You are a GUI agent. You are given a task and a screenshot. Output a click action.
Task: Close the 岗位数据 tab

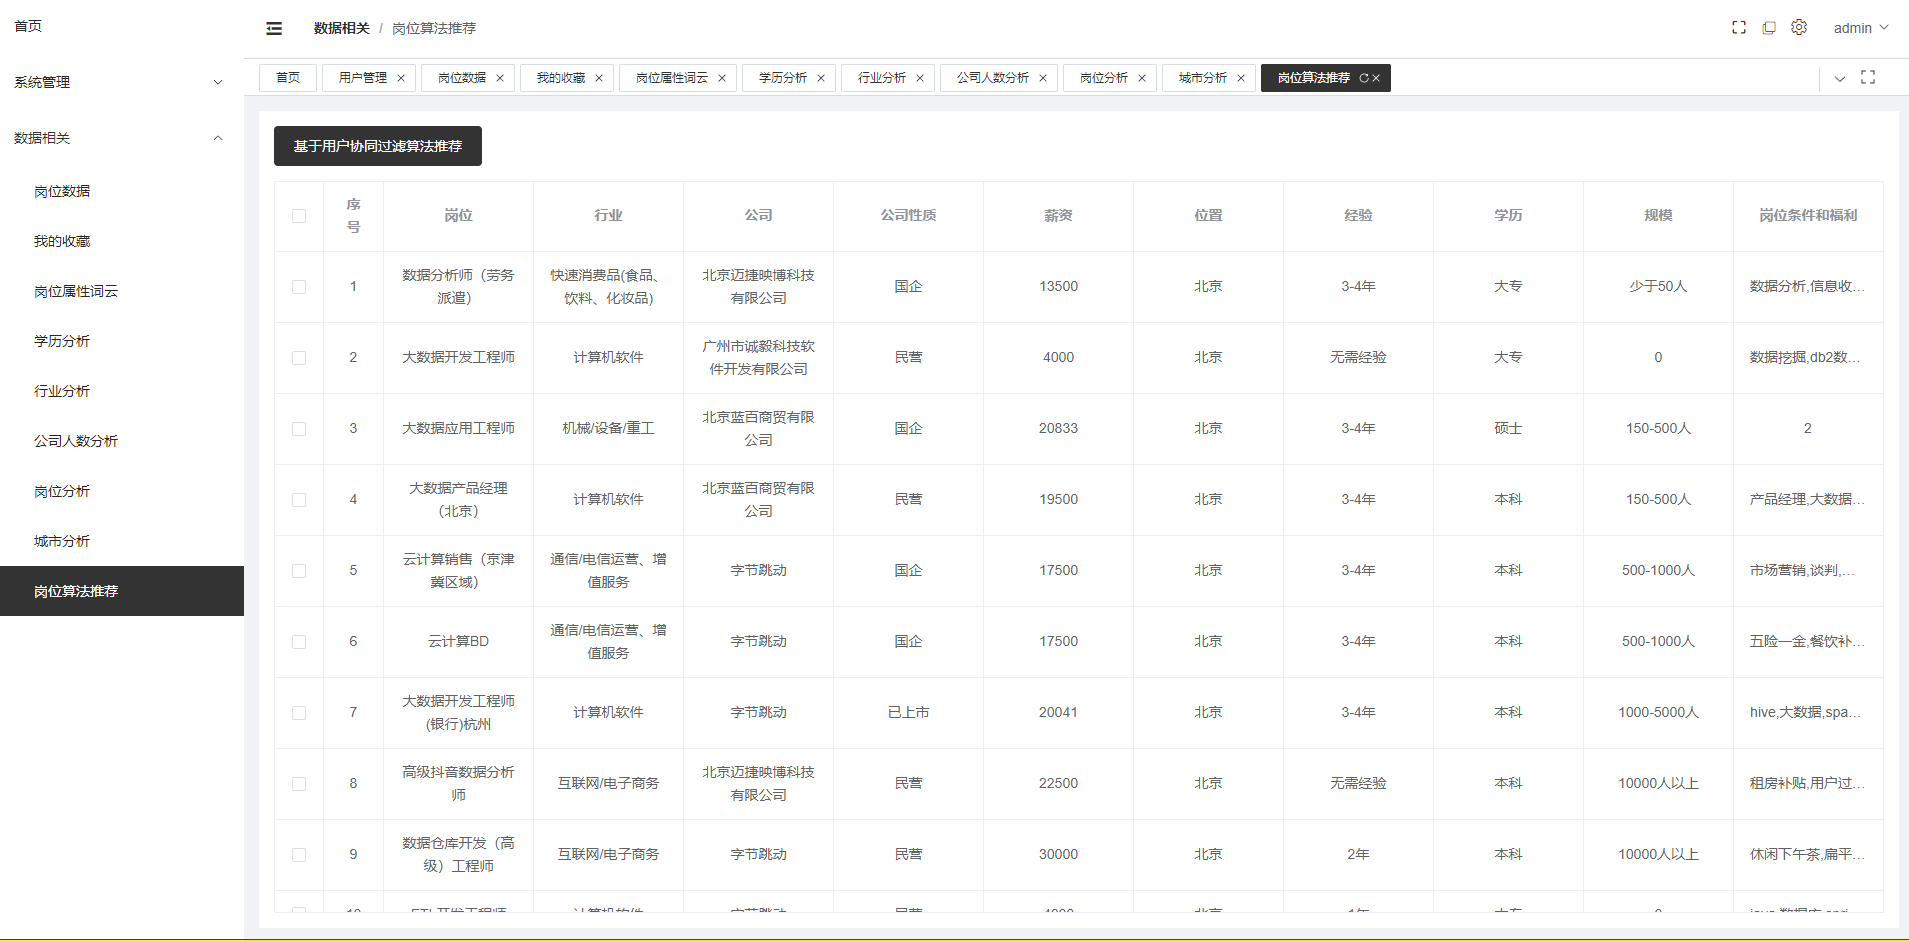(500, 78)
